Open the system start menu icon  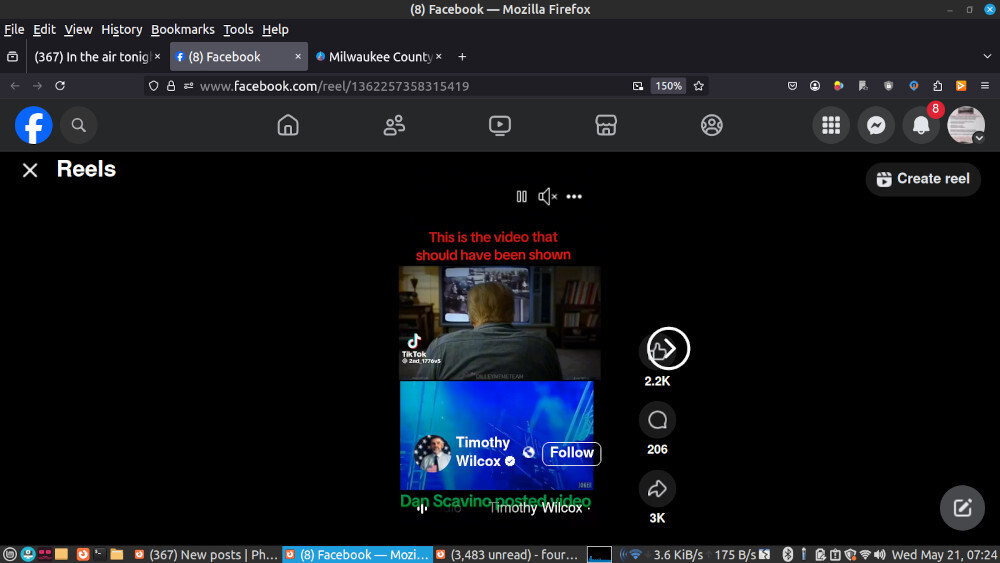tap(10, 555)
